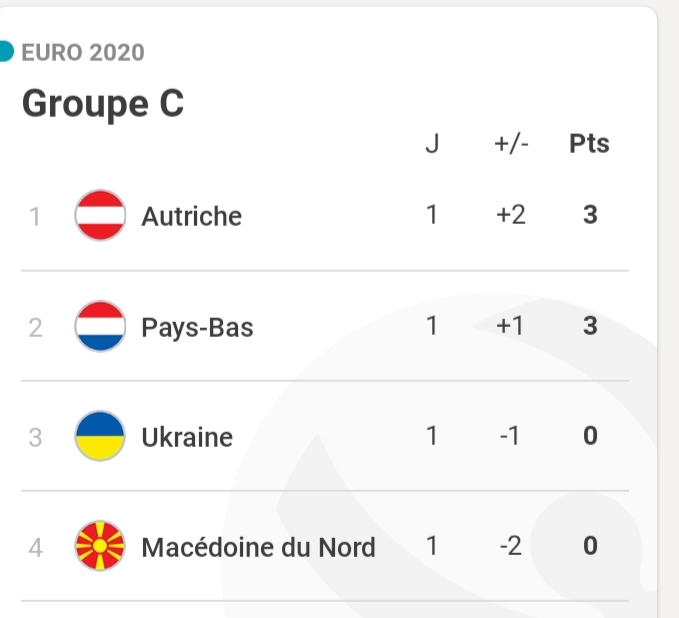Screen dimensions: 679x618
Task: Open the Ukraine team name
Action: point(187,437)
